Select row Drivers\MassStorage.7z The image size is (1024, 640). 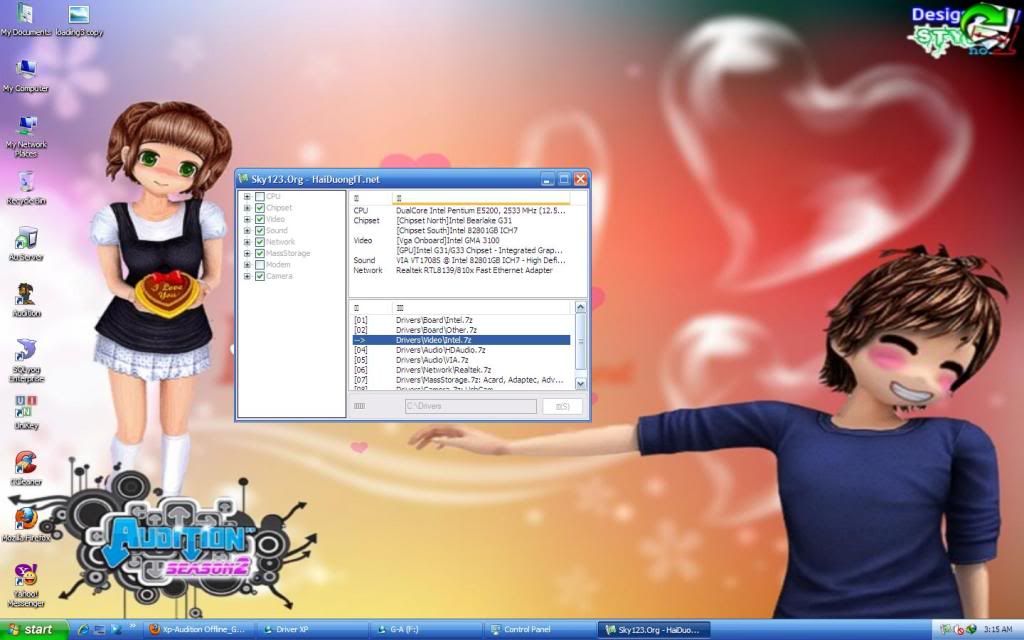click(x=461, y=379)
